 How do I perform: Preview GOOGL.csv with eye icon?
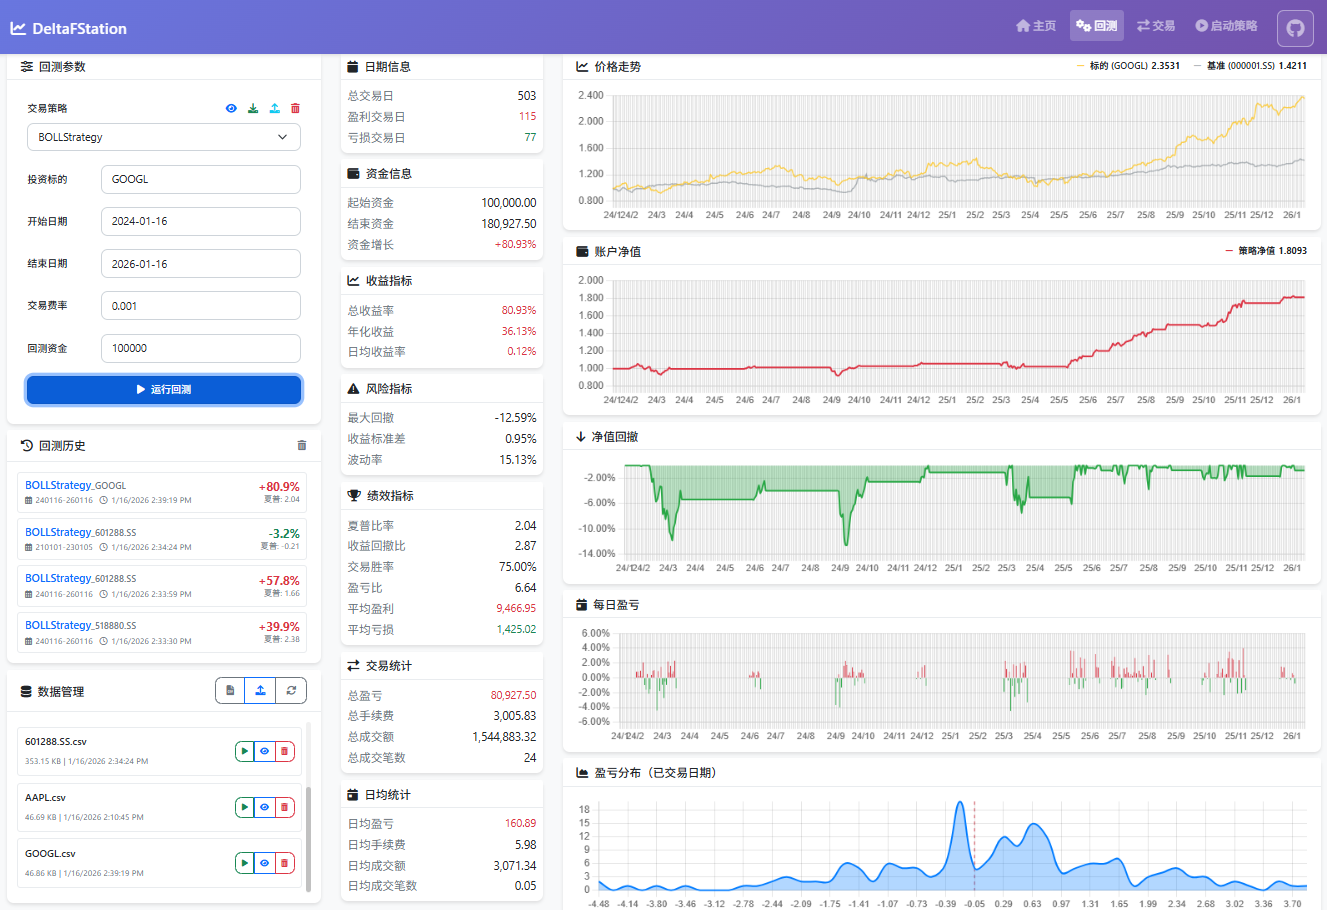[264, 863]
